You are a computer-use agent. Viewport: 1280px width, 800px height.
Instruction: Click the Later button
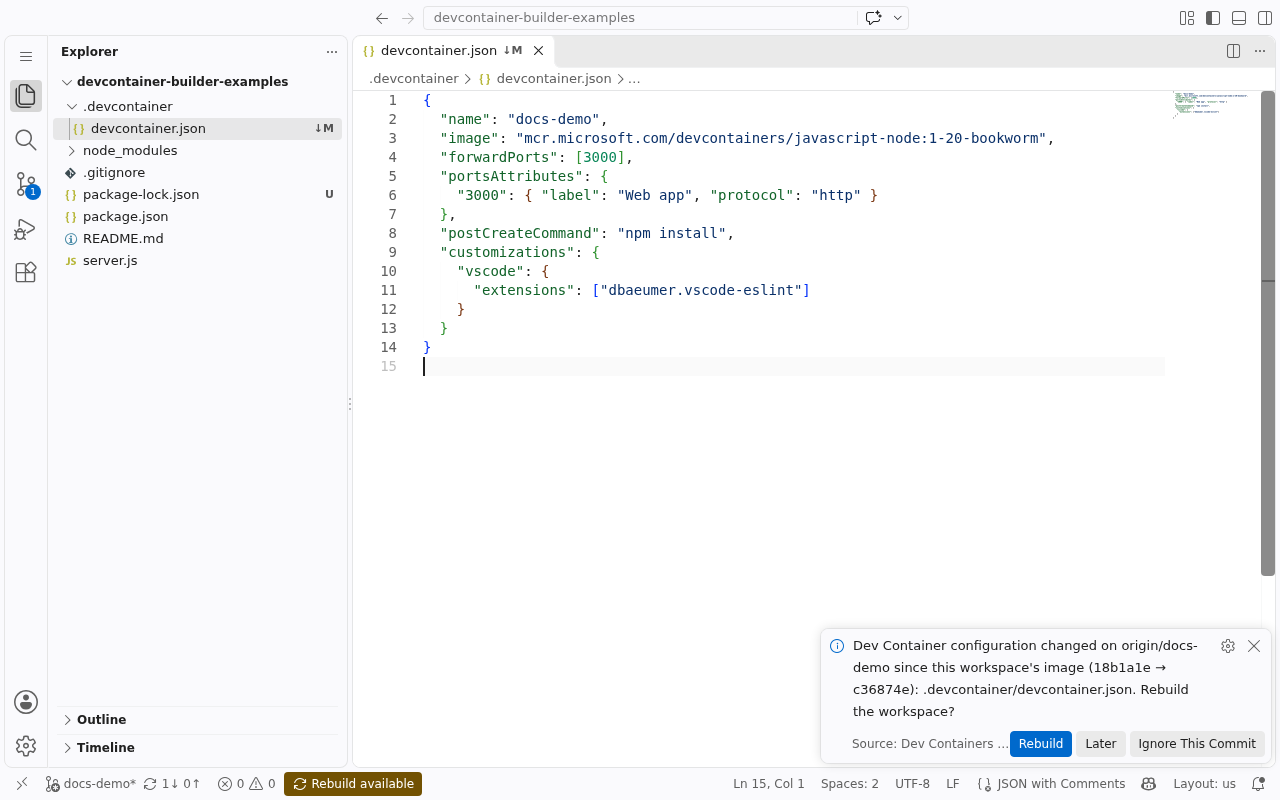[x=1101, y=744]
